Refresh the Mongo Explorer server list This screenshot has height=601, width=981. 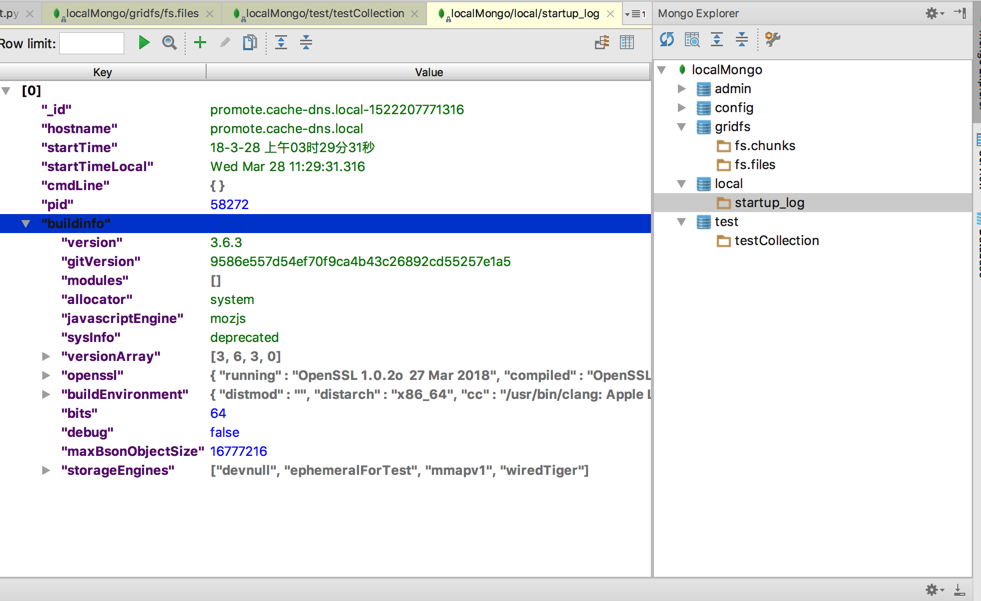[x=667, y=39]
